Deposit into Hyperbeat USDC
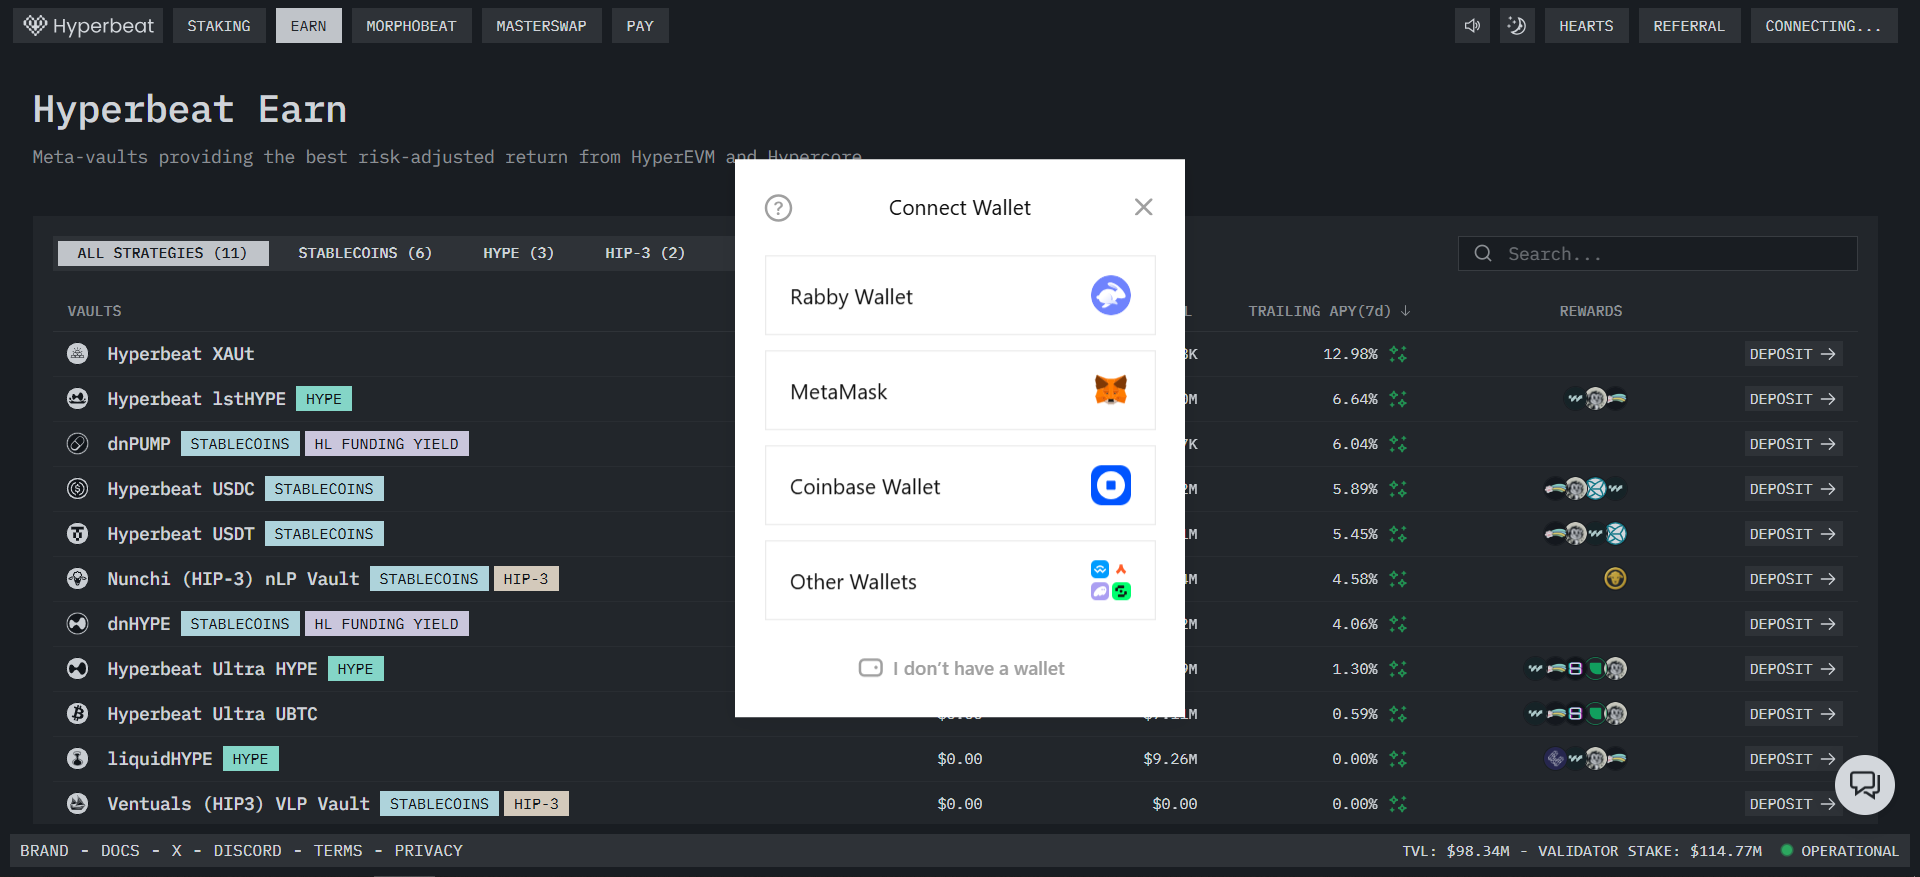This screenshot has width=1920, height=877. (x=1793, y=489)
